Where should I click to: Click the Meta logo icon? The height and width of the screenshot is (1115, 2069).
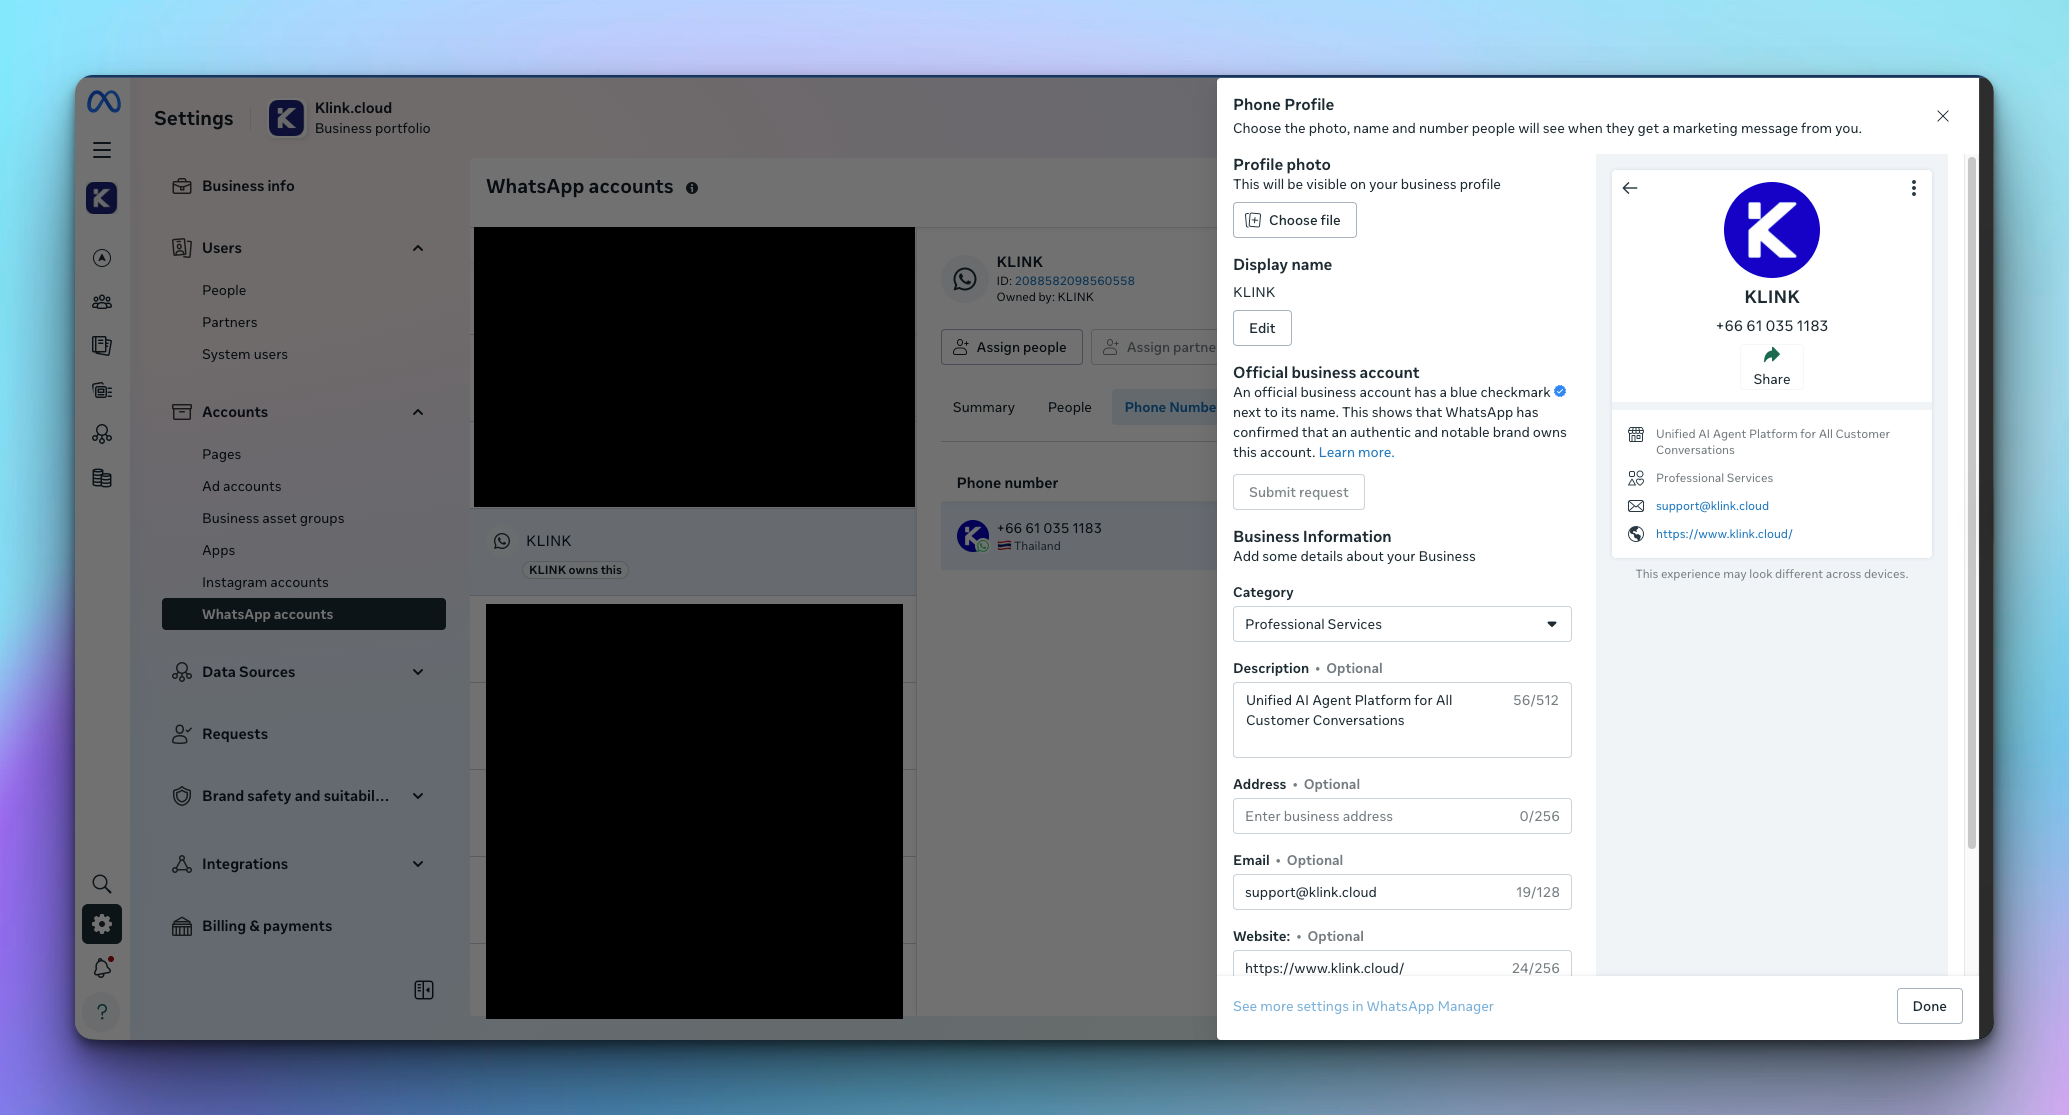[103, 102]
